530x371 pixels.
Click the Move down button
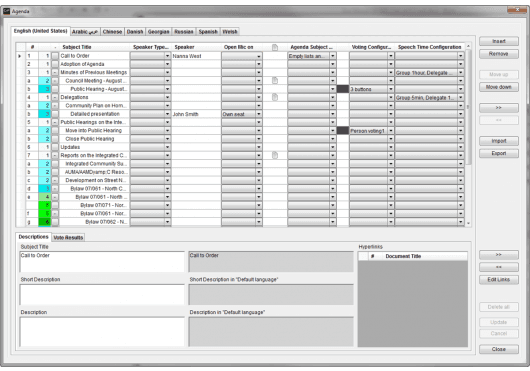point(499,87)
